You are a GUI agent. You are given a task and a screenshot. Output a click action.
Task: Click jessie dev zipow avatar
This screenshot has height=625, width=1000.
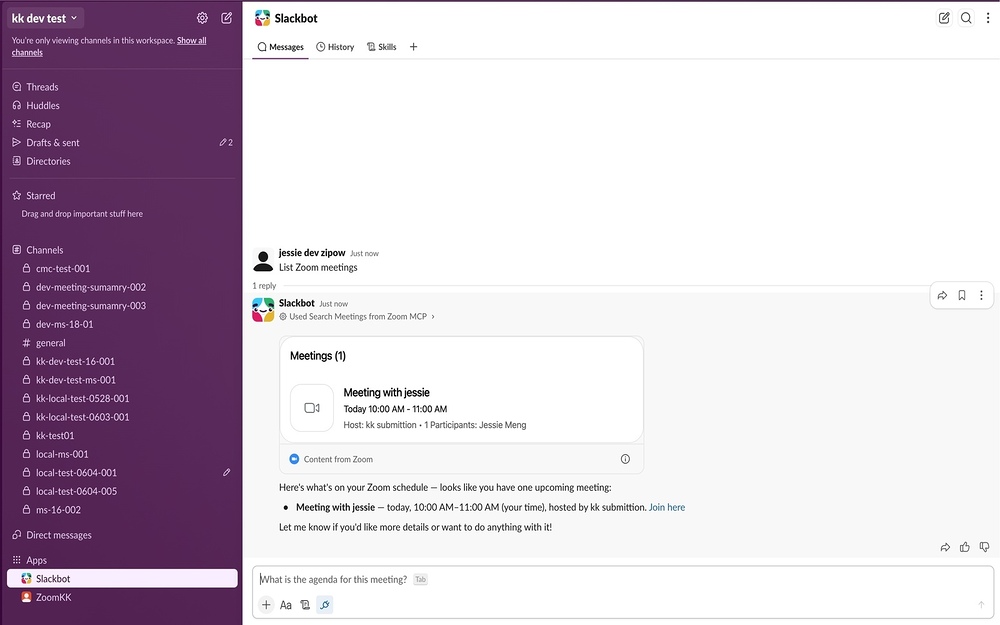coord(263,260)
